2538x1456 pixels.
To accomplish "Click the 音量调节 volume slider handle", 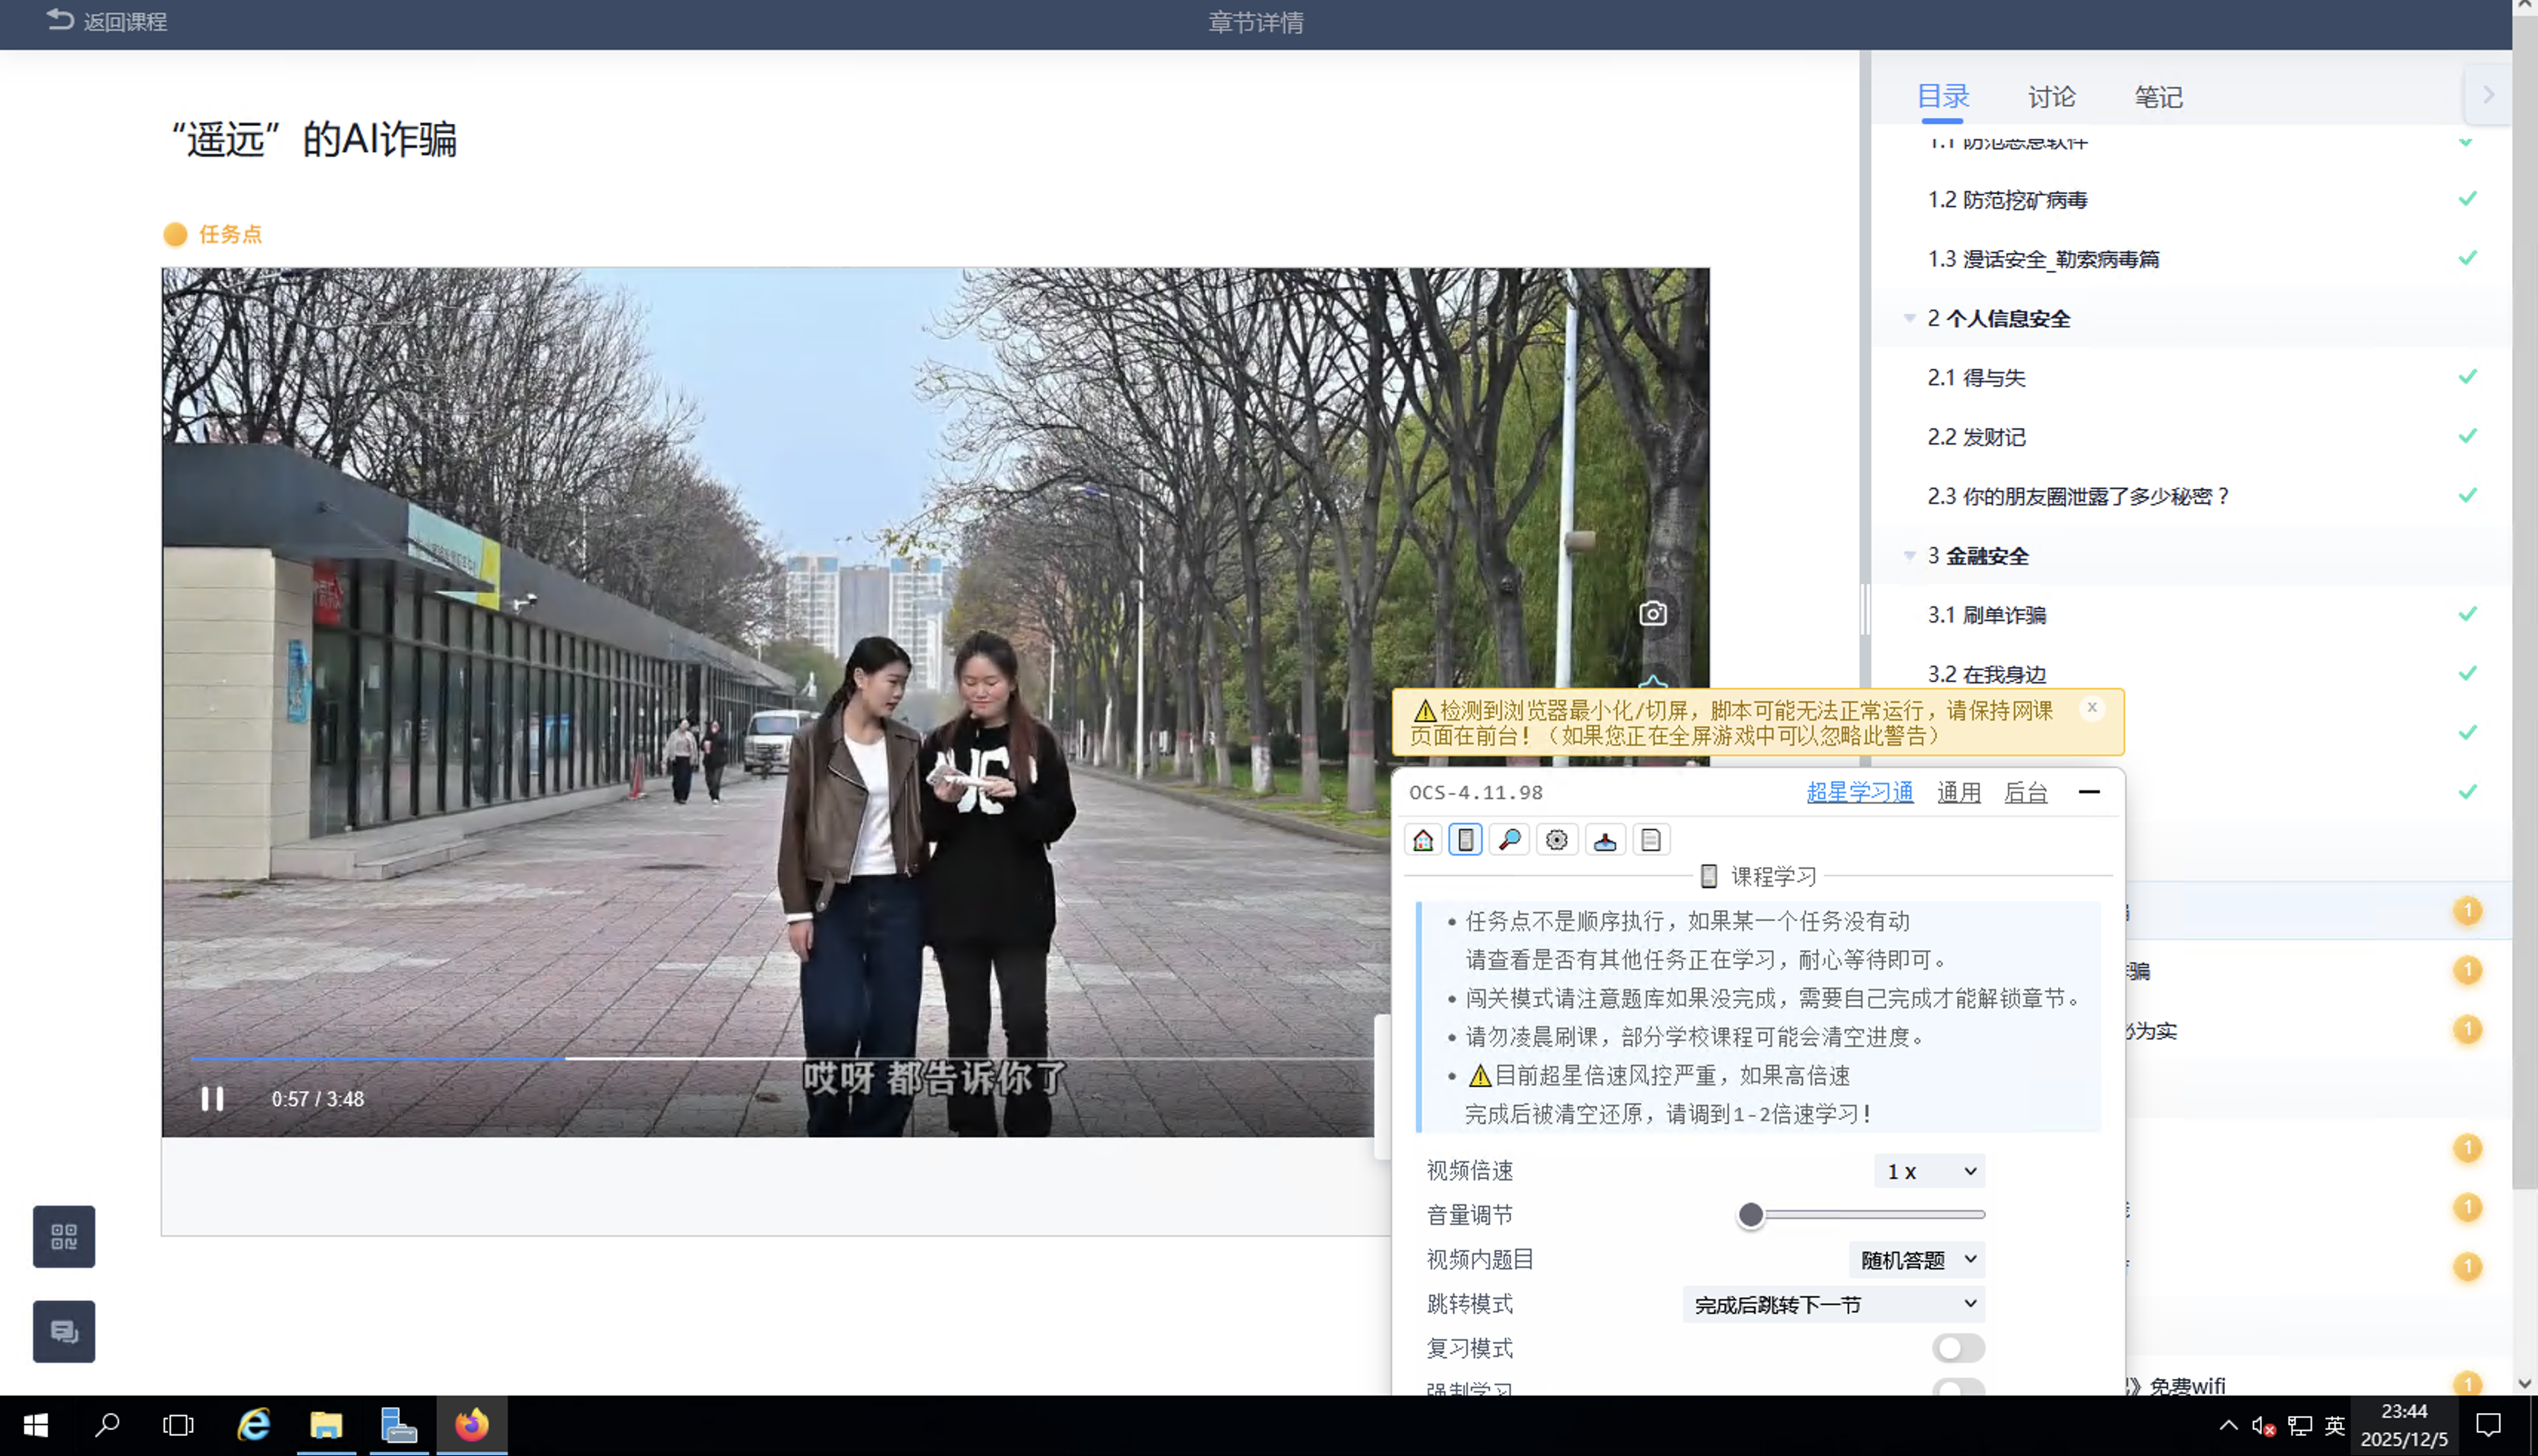I will pos(1750,1215).
